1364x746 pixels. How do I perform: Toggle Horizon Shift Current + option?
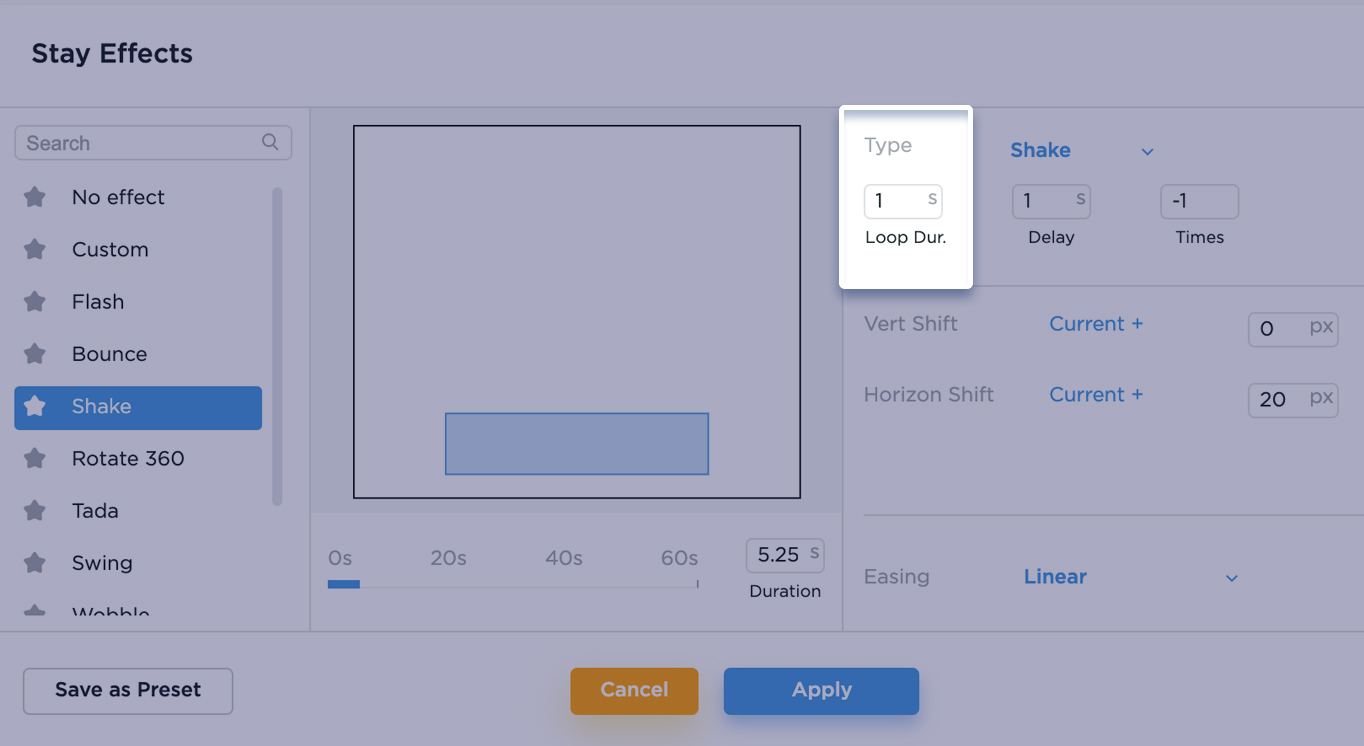click(1095, 395)
